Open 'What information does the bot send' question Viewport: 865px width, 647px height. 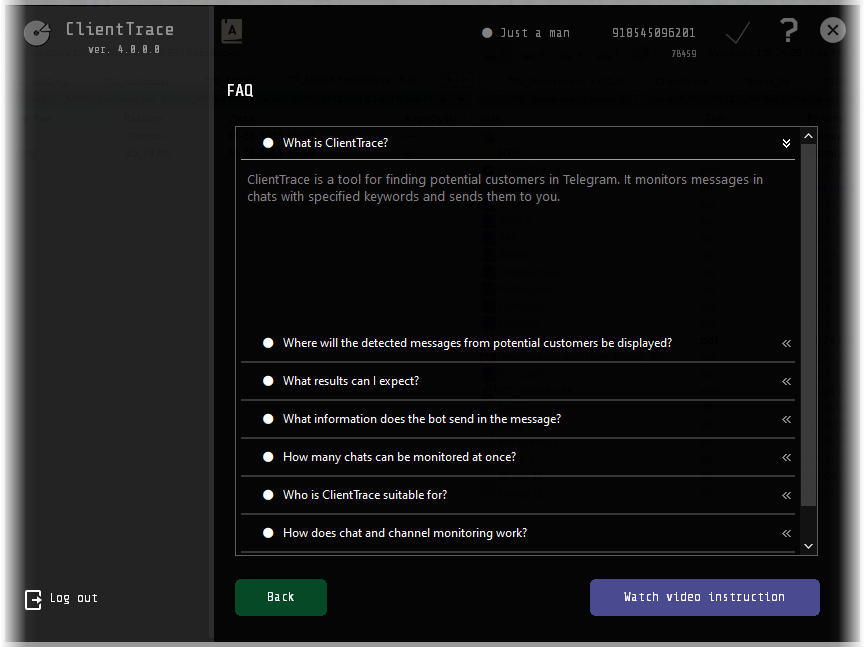(x=421, y=419)
